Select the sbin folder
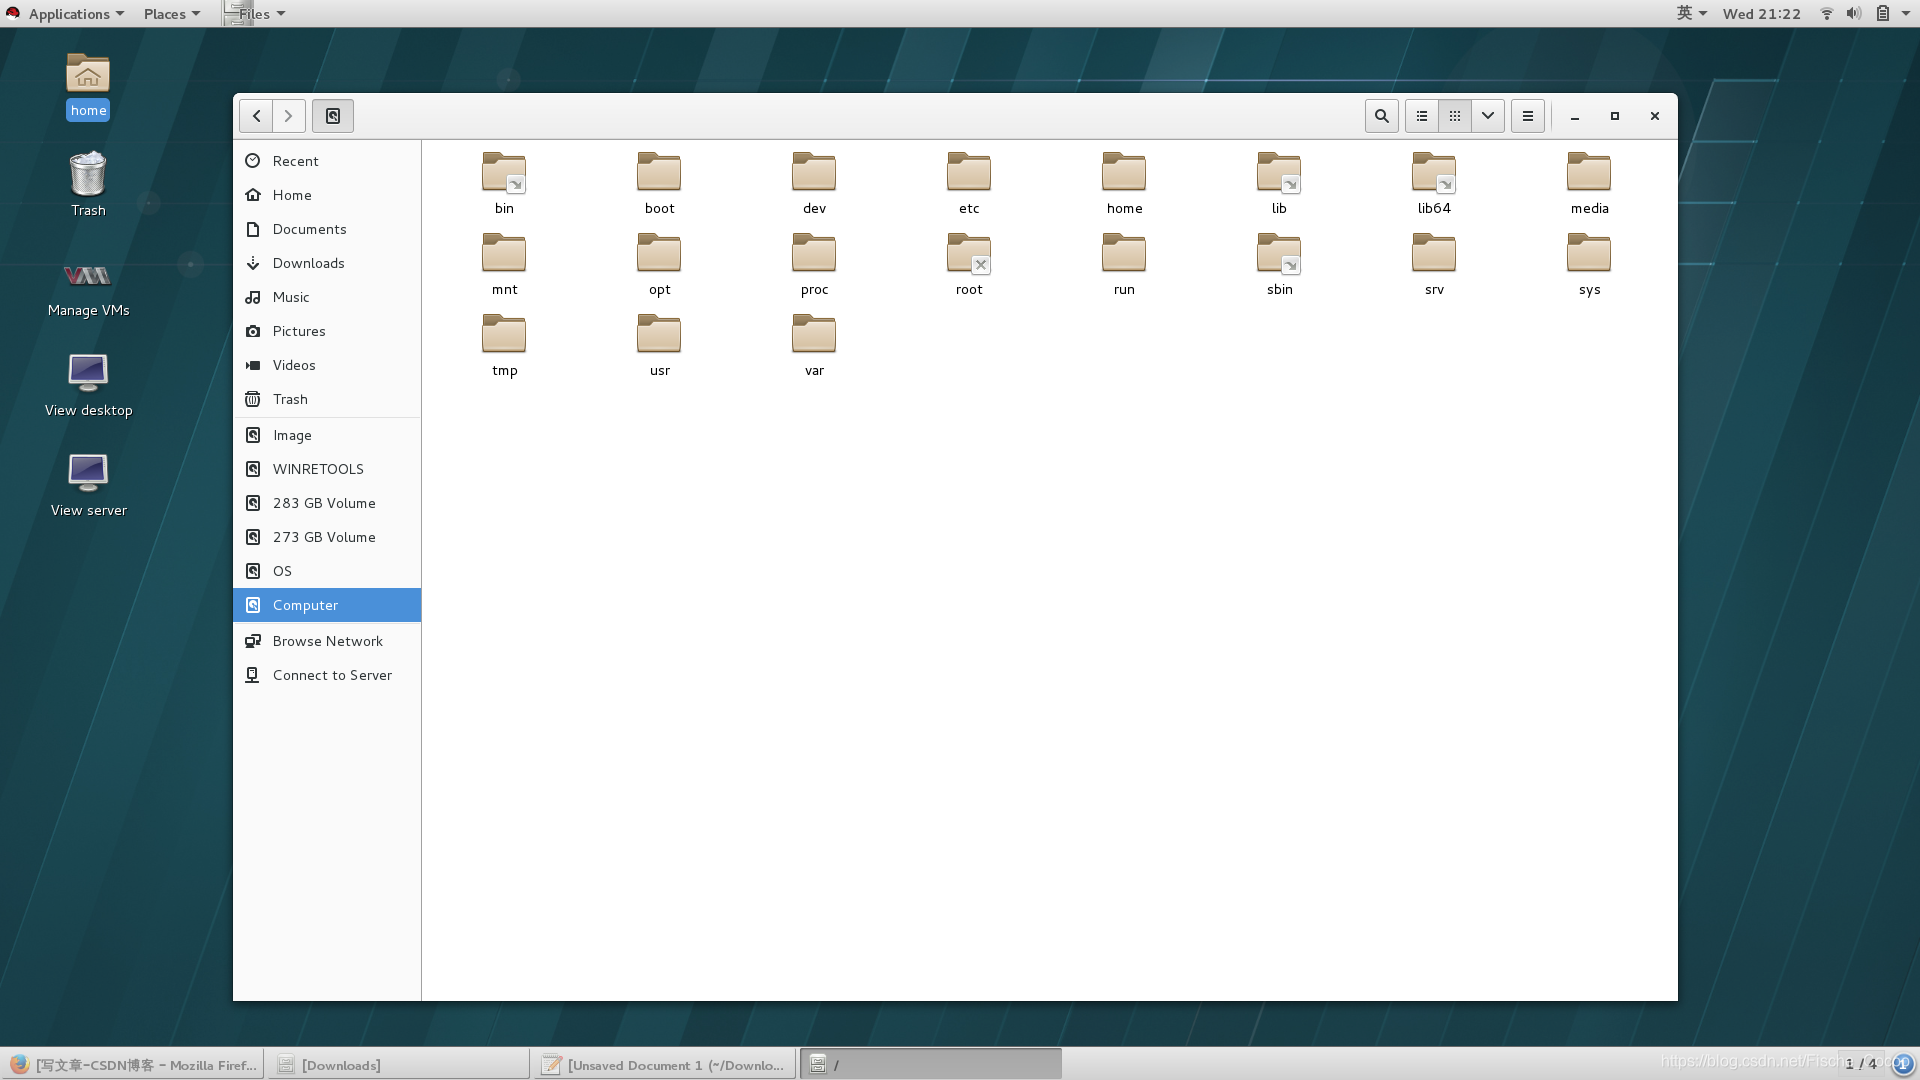Viewport: 1920px width, 1080px height. coord(1279,264)
